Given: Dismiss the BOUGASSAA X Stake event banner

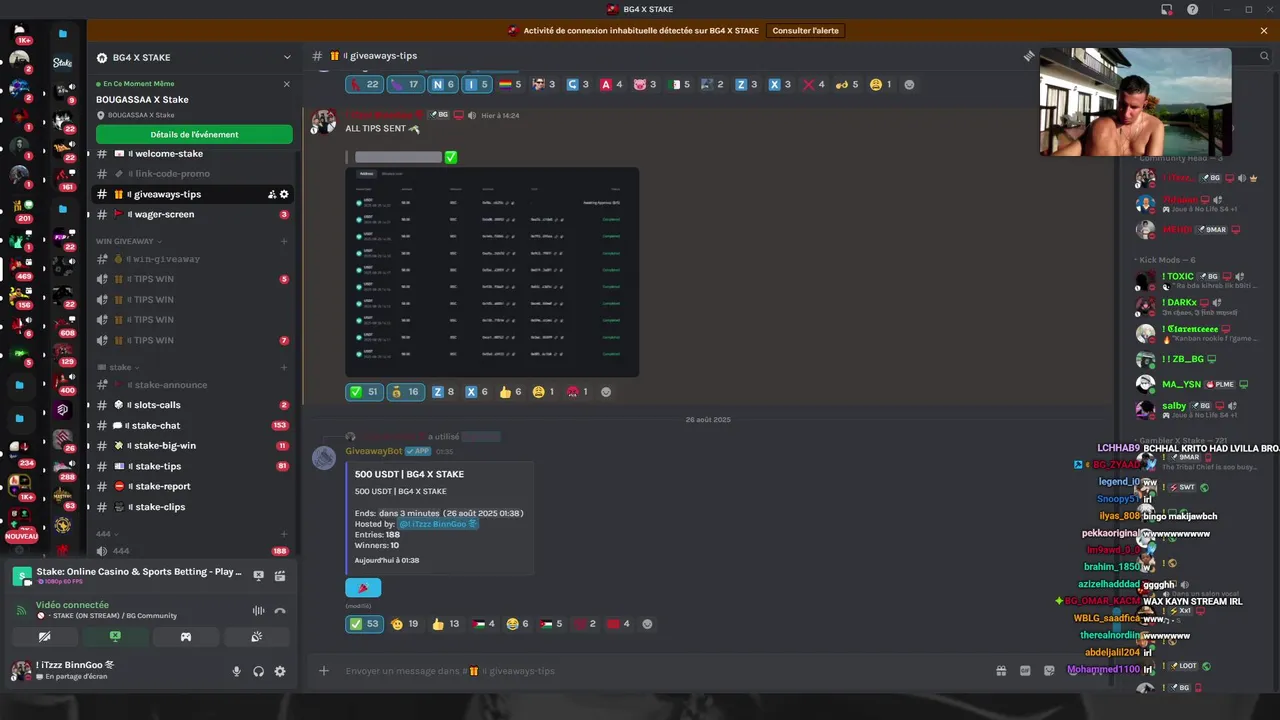Looking at the screenshot, I should pyautogui.click(x=287, y=84).
